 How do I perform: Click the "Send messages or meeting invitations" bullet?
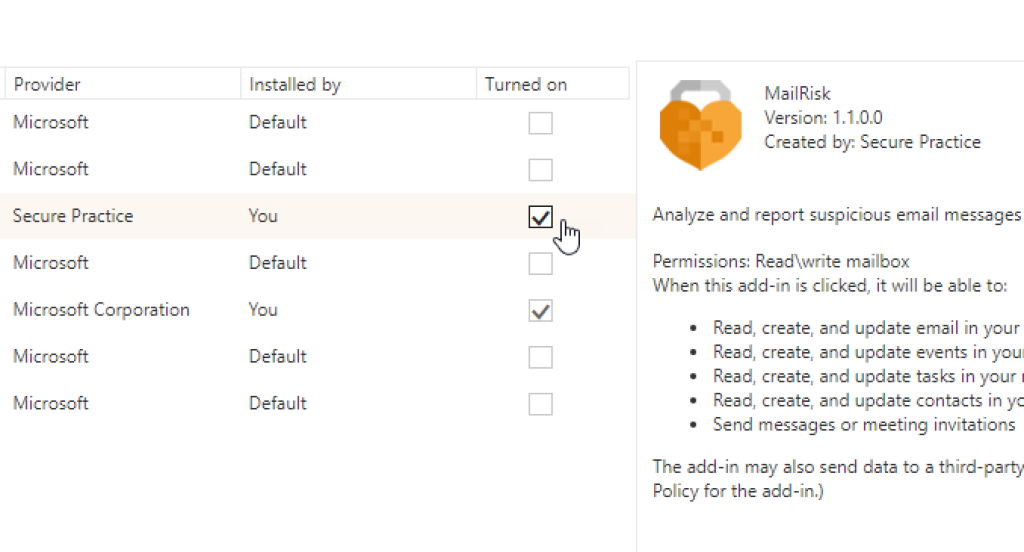(864, 424)
